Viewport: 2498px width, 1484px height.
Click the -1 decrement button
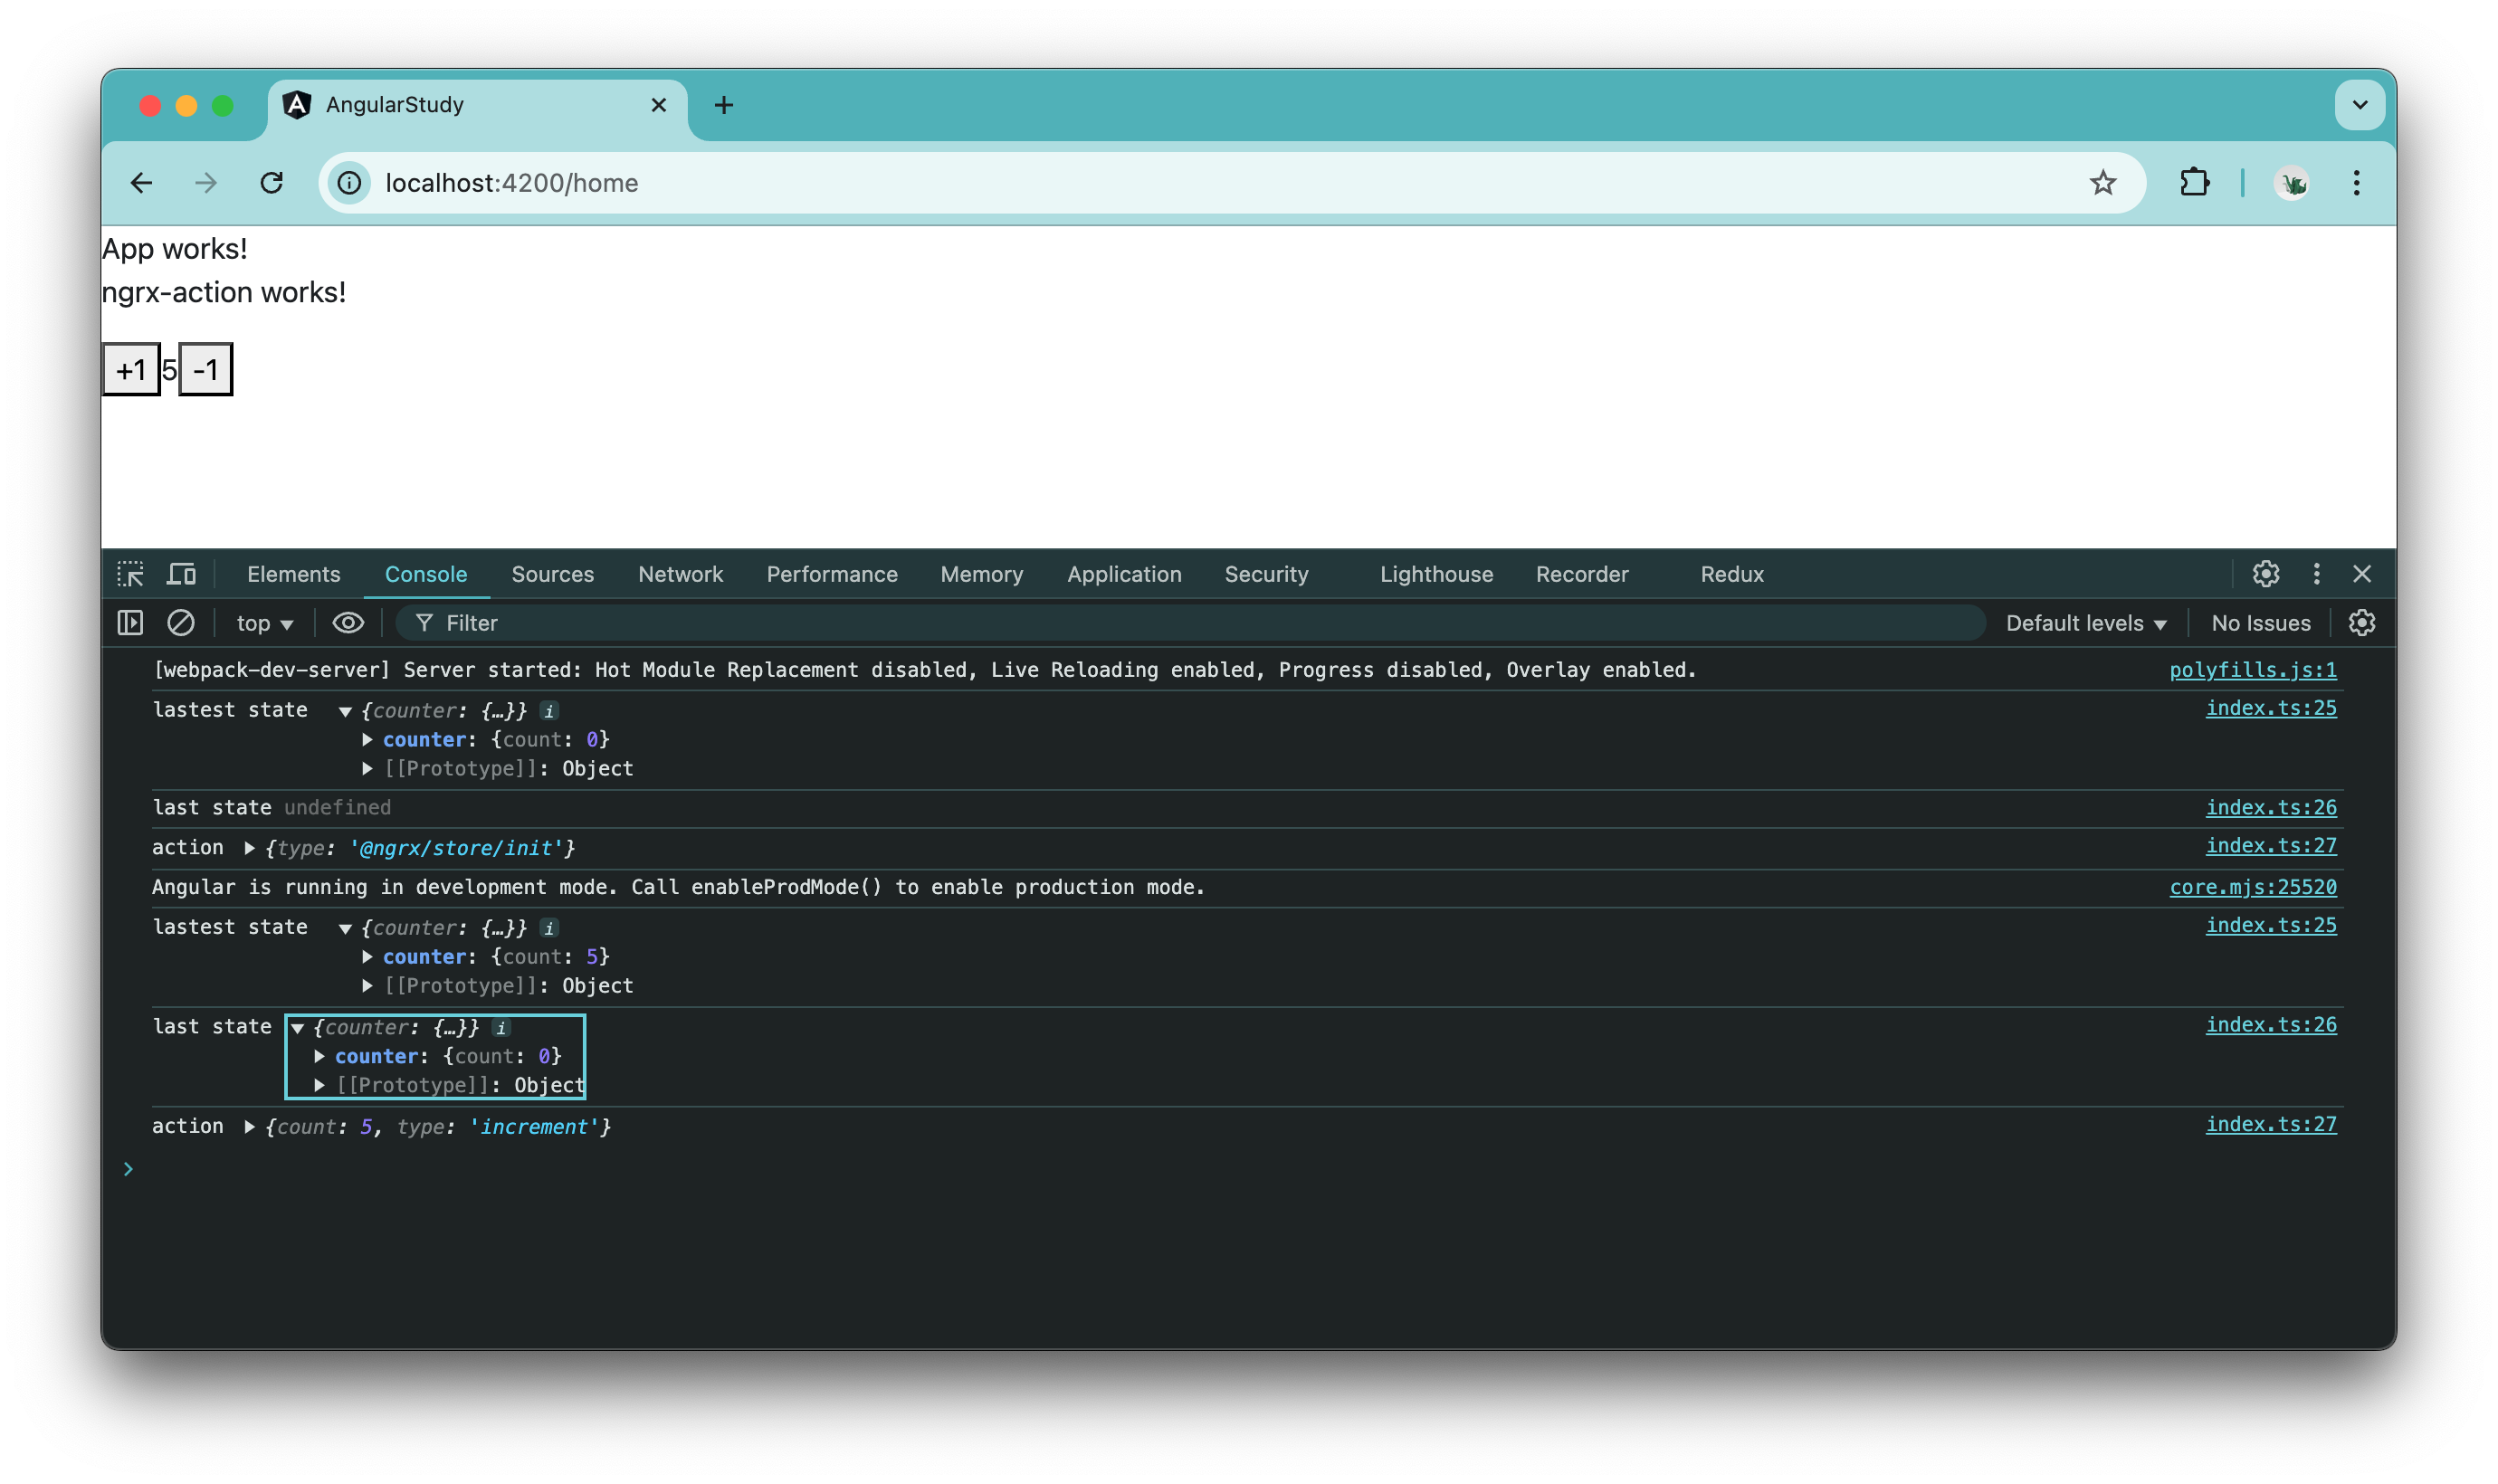click(x=205, y=369)
